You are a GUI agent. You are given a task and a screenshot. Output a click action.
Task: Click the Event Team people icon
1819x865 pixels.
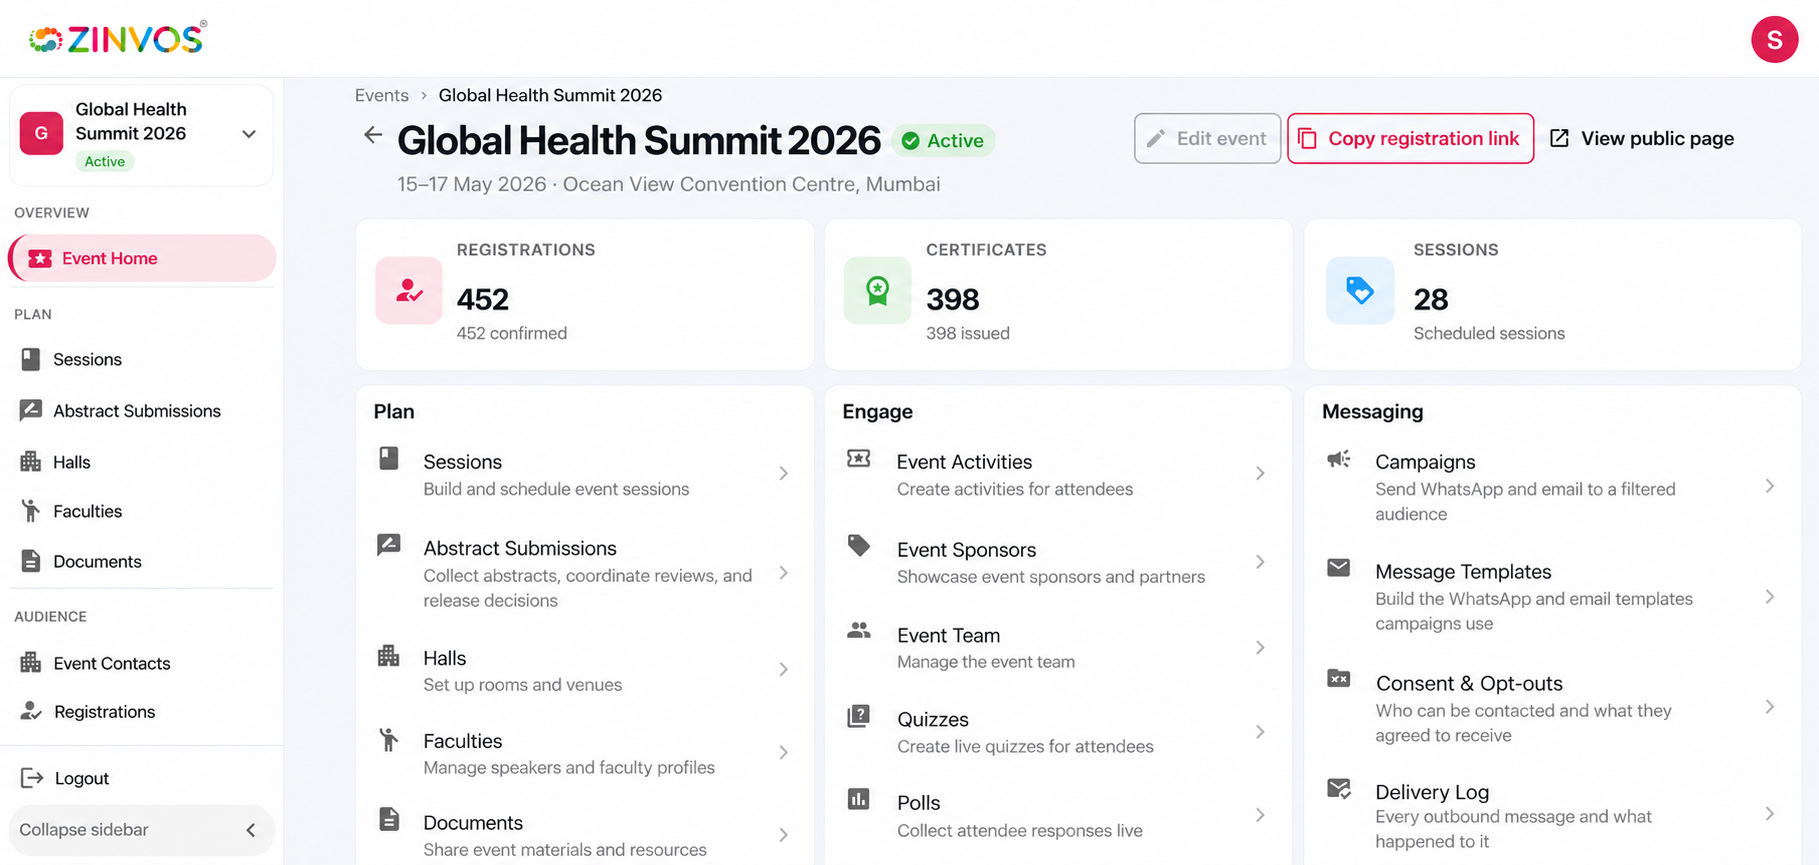tap(859, 630)
